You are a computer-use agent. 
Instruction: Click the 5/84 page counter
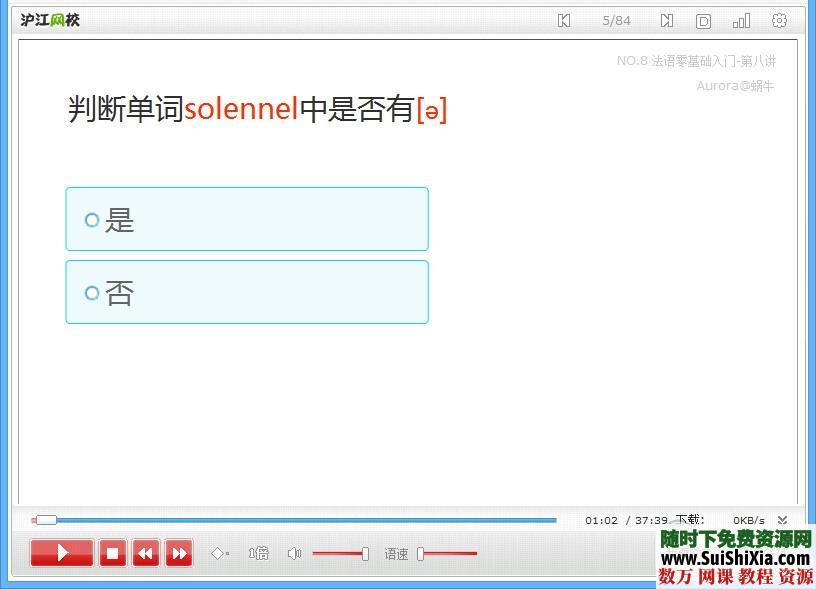(x=617, y=20)
